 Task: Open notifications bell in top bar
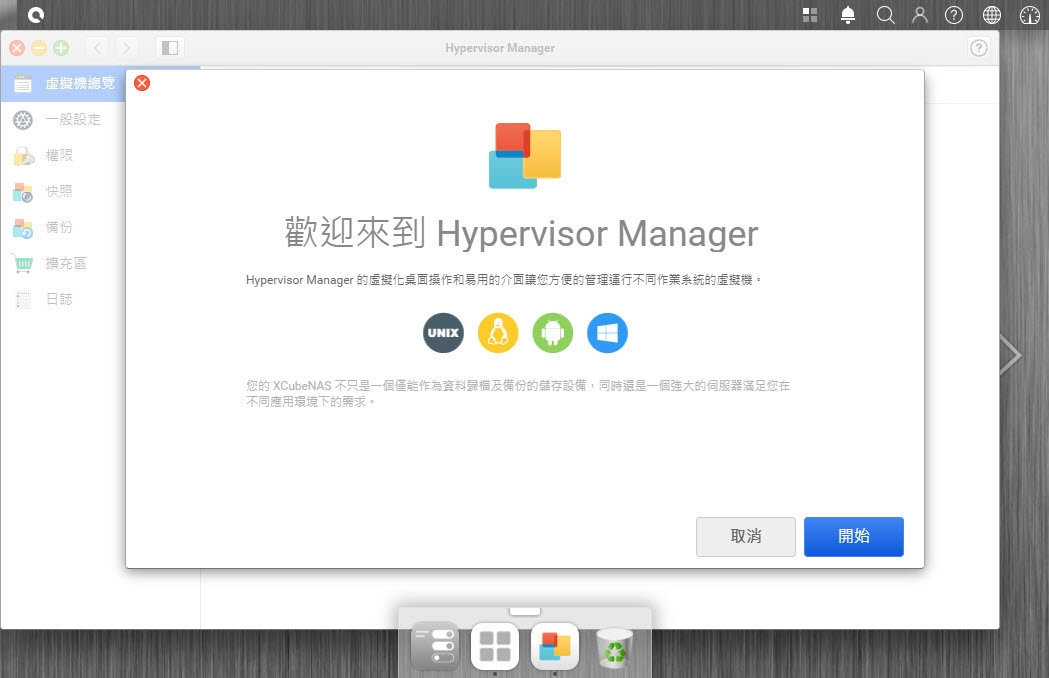pyautogui.click(x=848, y=15)
